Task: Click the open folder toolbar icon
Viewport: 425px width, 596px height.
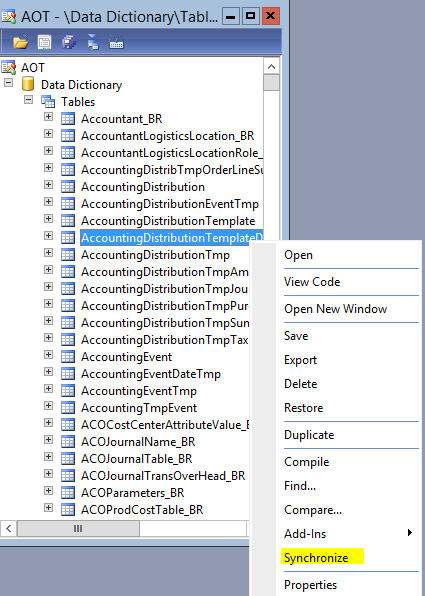Action: pyautogui.click(x=21, y=42)
